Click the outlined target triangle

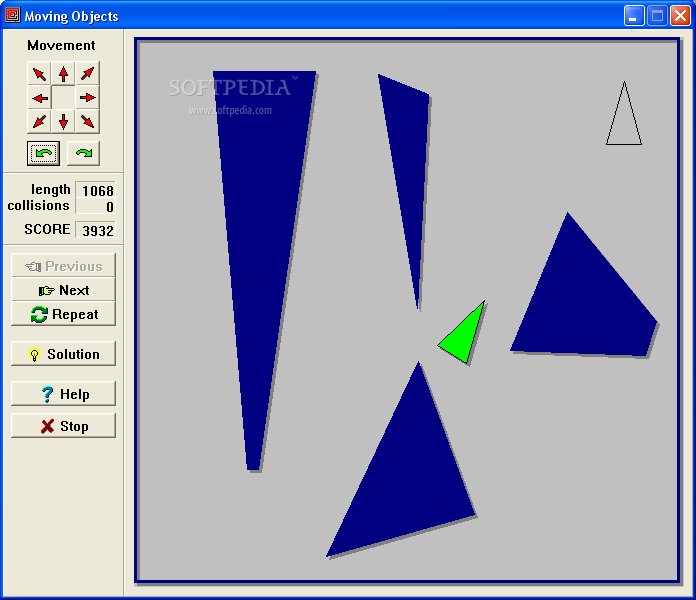pyautogui.click(x=624, y=121)
